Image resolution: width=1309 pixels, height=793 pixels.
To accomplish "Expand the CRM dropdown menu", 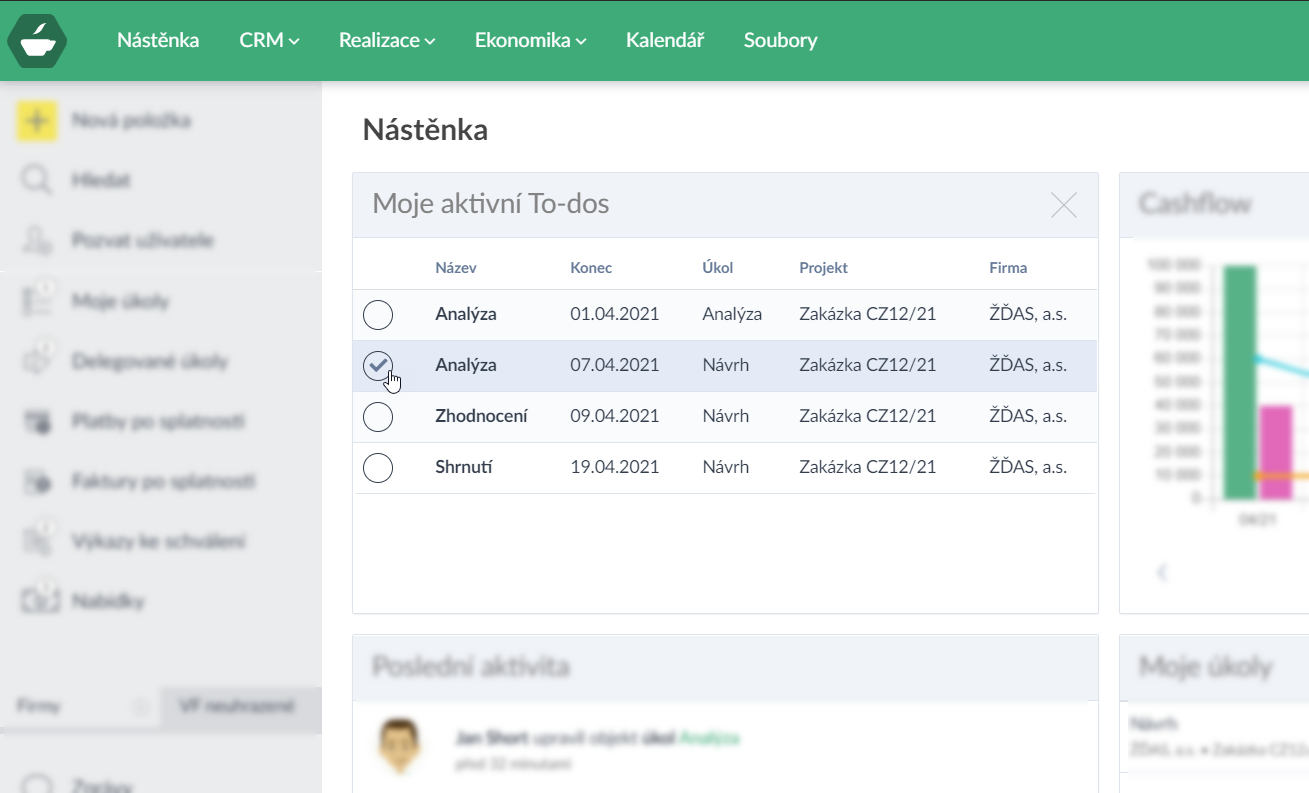I will (269, 41).
